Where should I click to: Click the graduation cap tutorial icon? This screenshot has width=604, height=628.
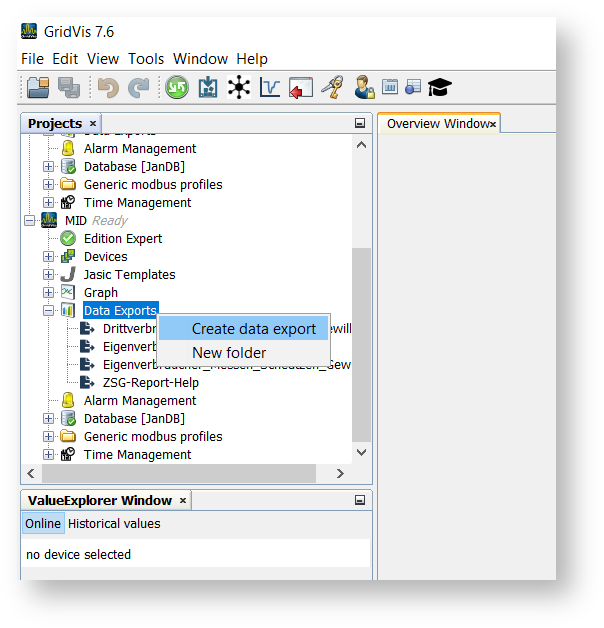pyautogui.click(x=439, y=88)
